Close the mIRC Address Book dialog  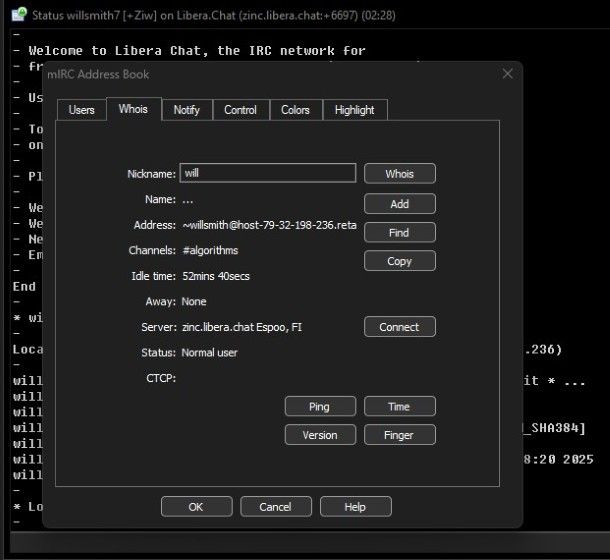coord(508,74)
